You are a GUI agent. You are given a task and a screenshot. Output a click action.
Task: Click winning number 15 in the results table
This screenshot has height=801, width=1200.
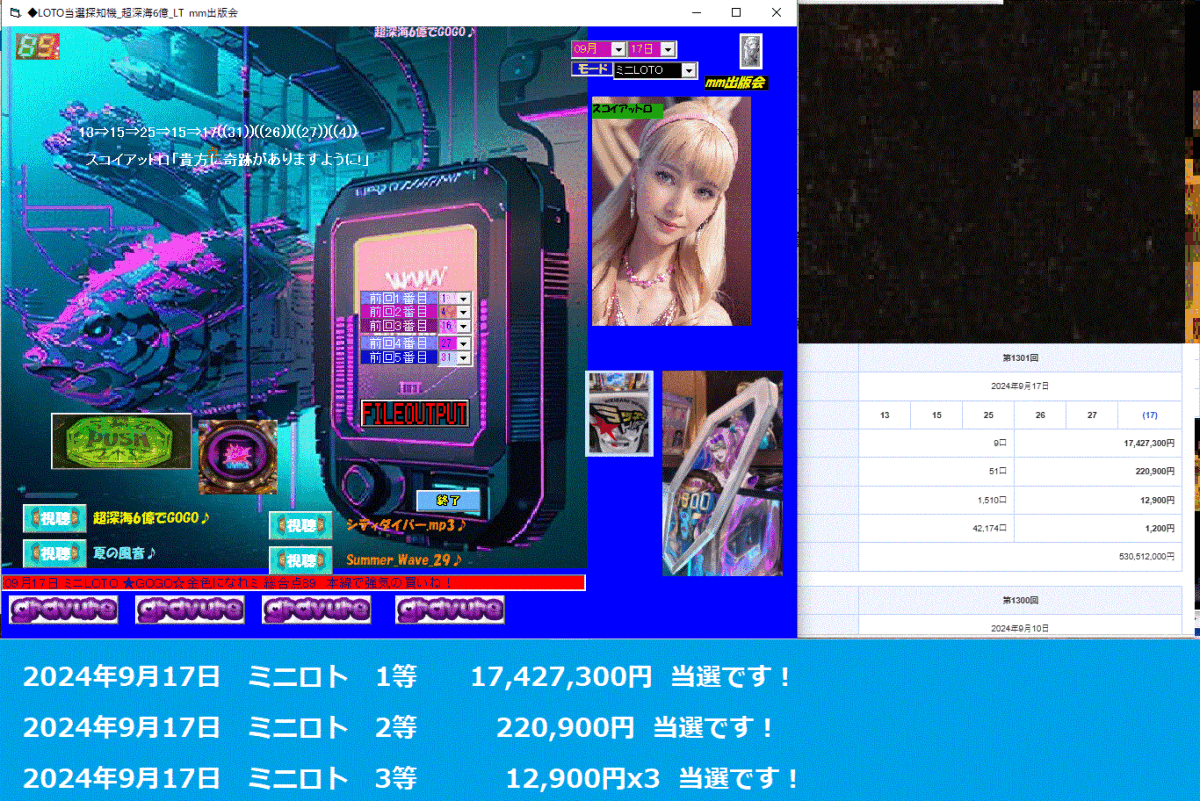coord(936,415)
